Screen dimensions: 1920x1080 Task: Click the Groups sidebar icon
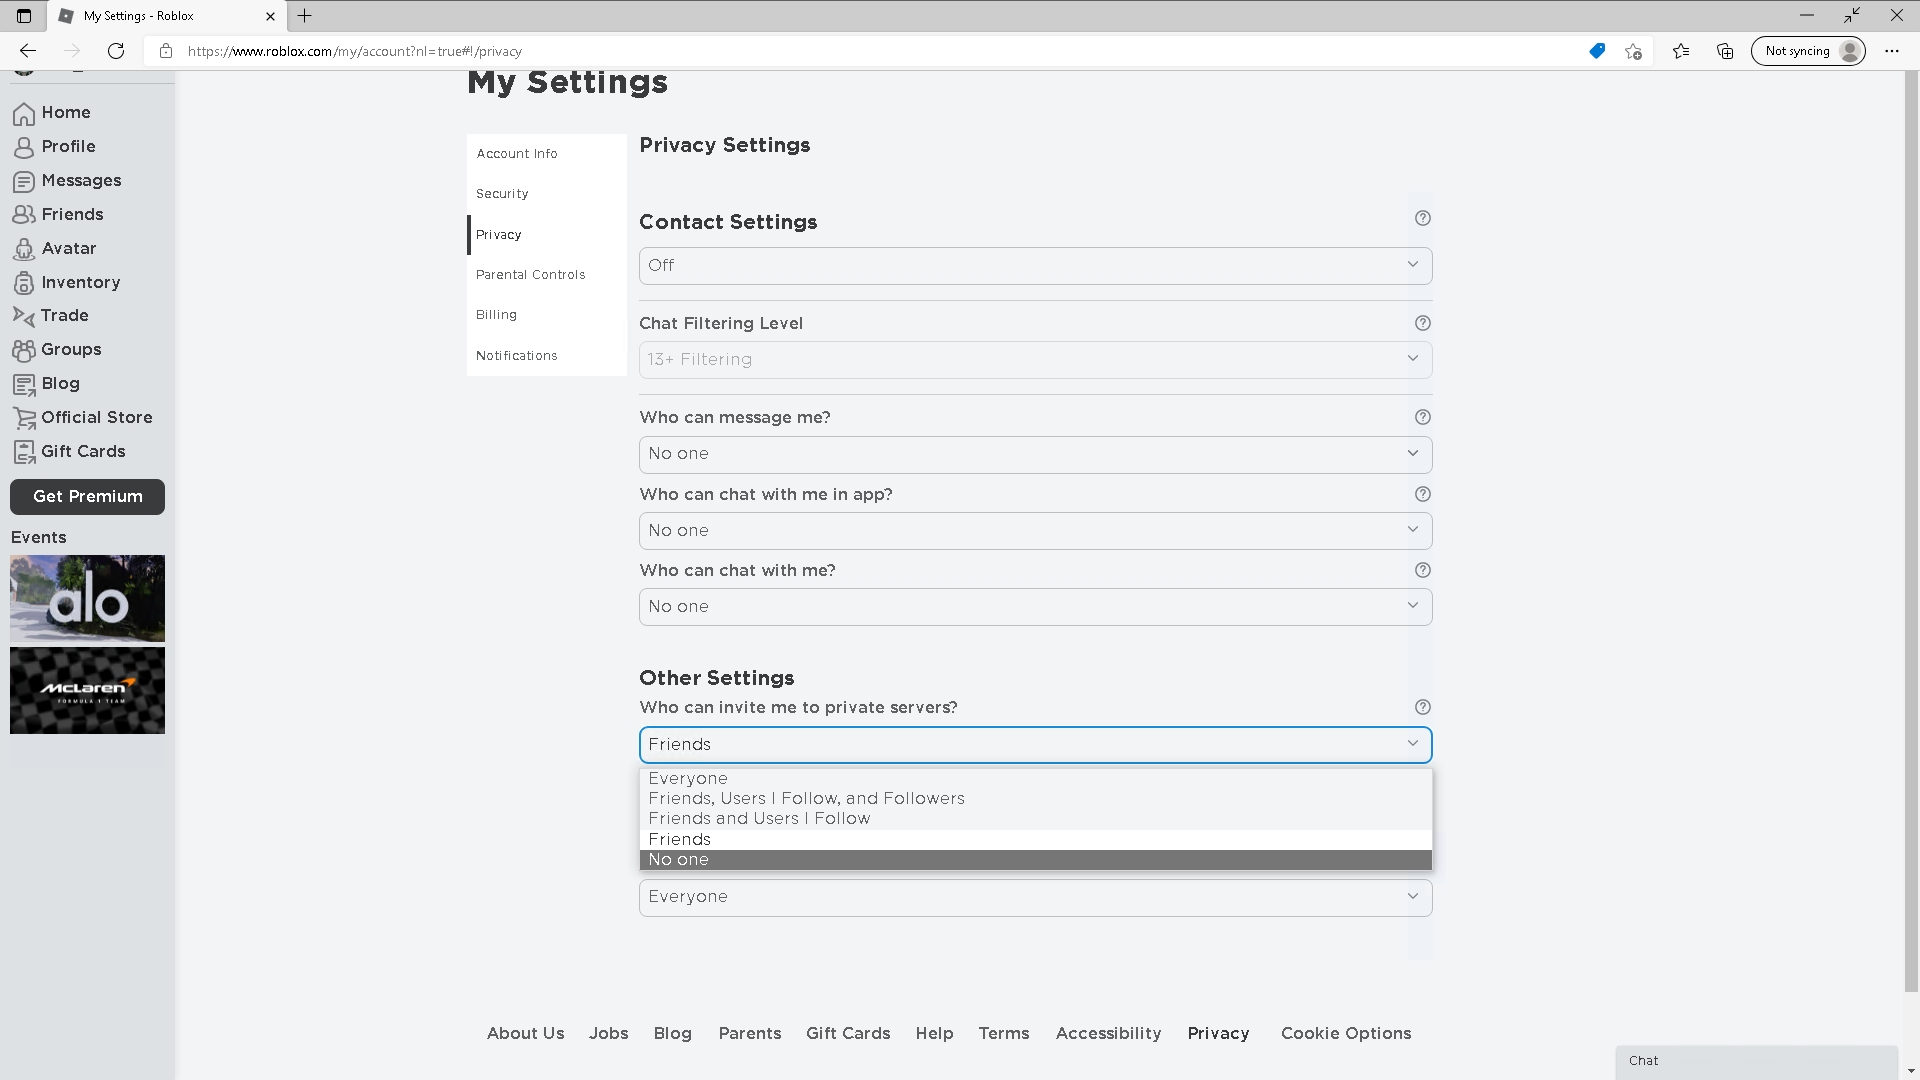pyautogui.click(x=24, y=350)
